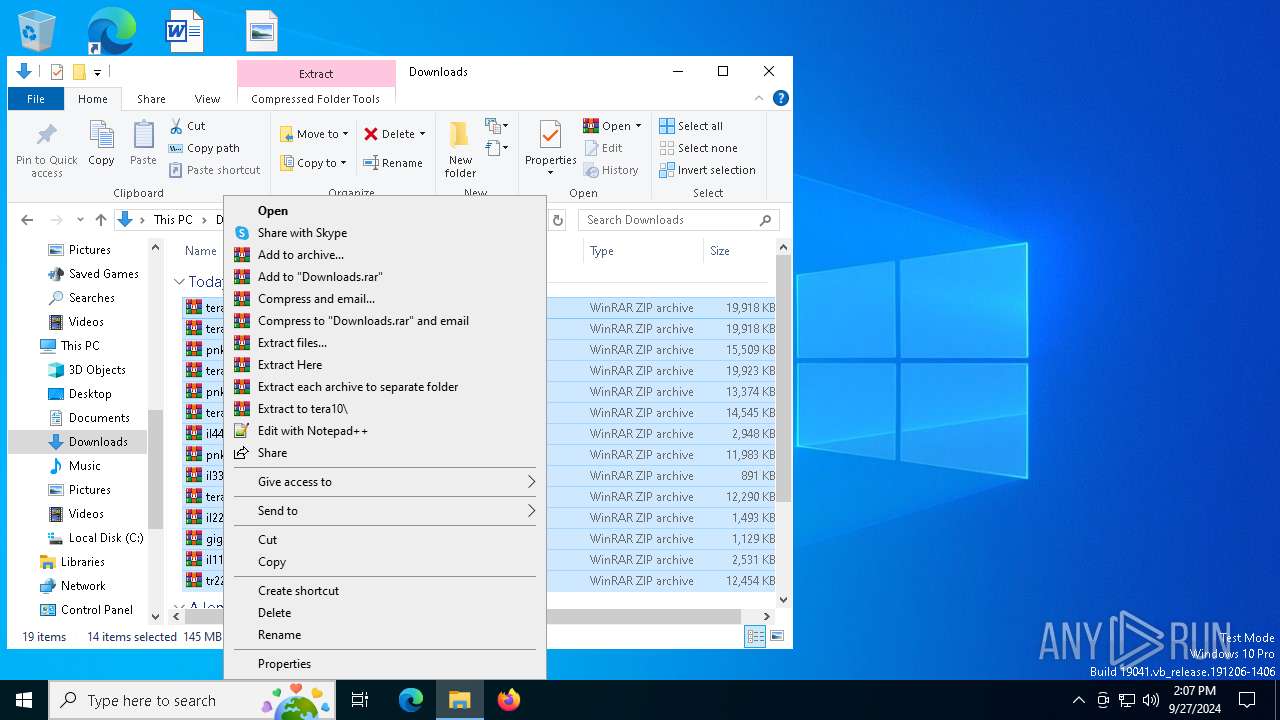Collapse the ribbon with the chevron

[x=759, y=98]
